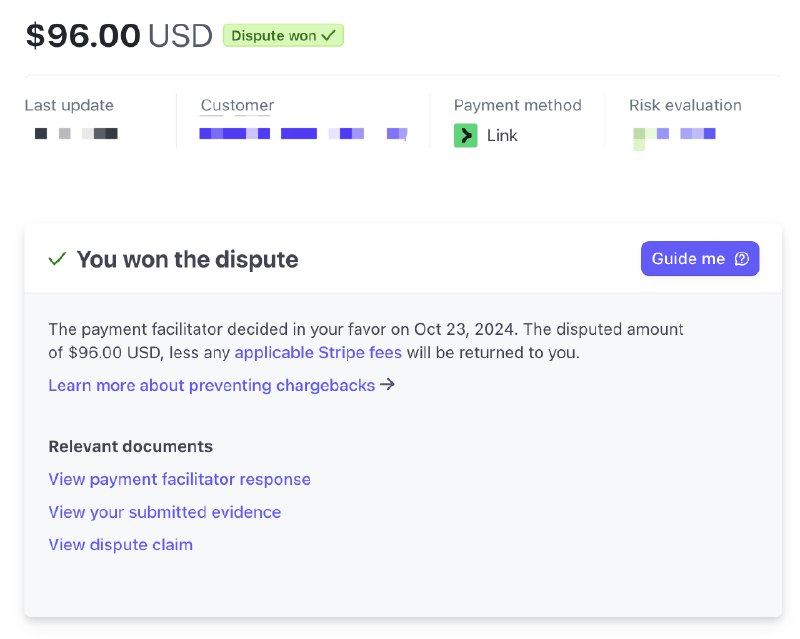Click the green Link payment method icon

click(x=465, y=135)
